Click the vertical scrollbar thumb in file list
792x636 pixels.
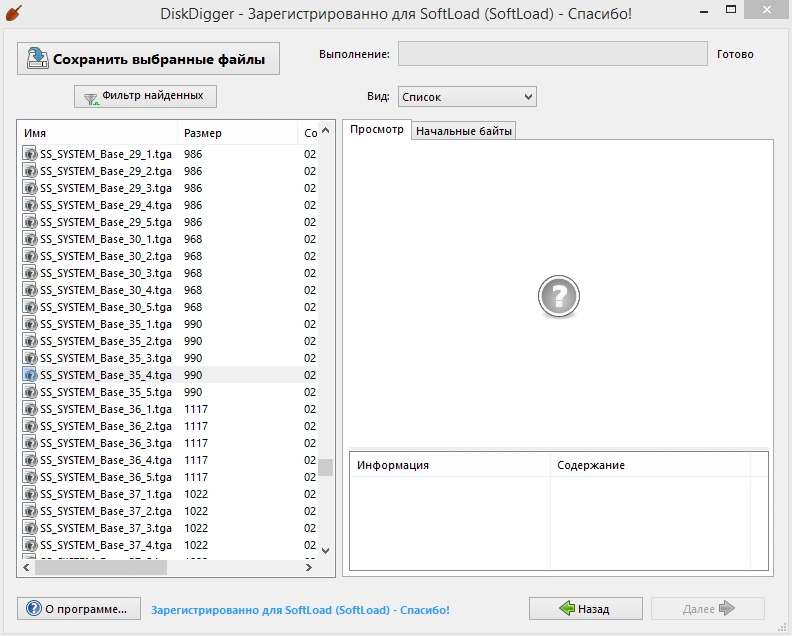tap(326, 467)
